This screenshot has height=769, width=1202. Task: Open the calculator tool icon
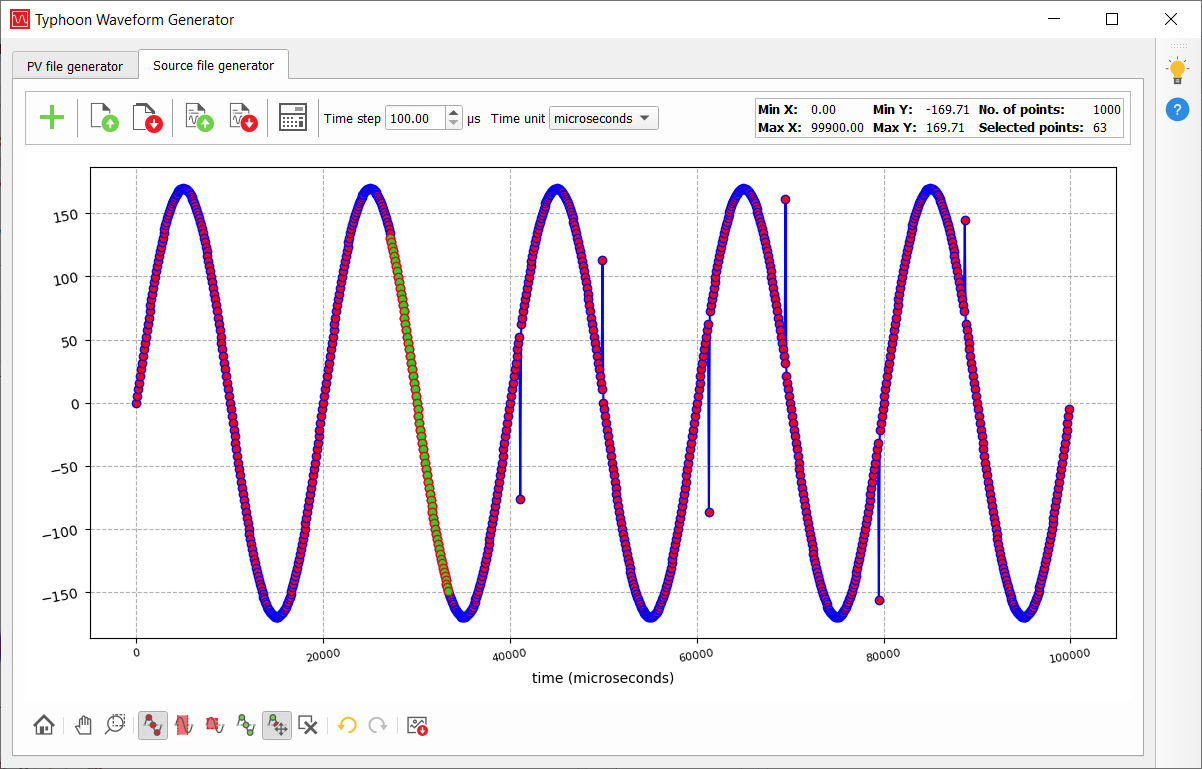coord(292,118)
